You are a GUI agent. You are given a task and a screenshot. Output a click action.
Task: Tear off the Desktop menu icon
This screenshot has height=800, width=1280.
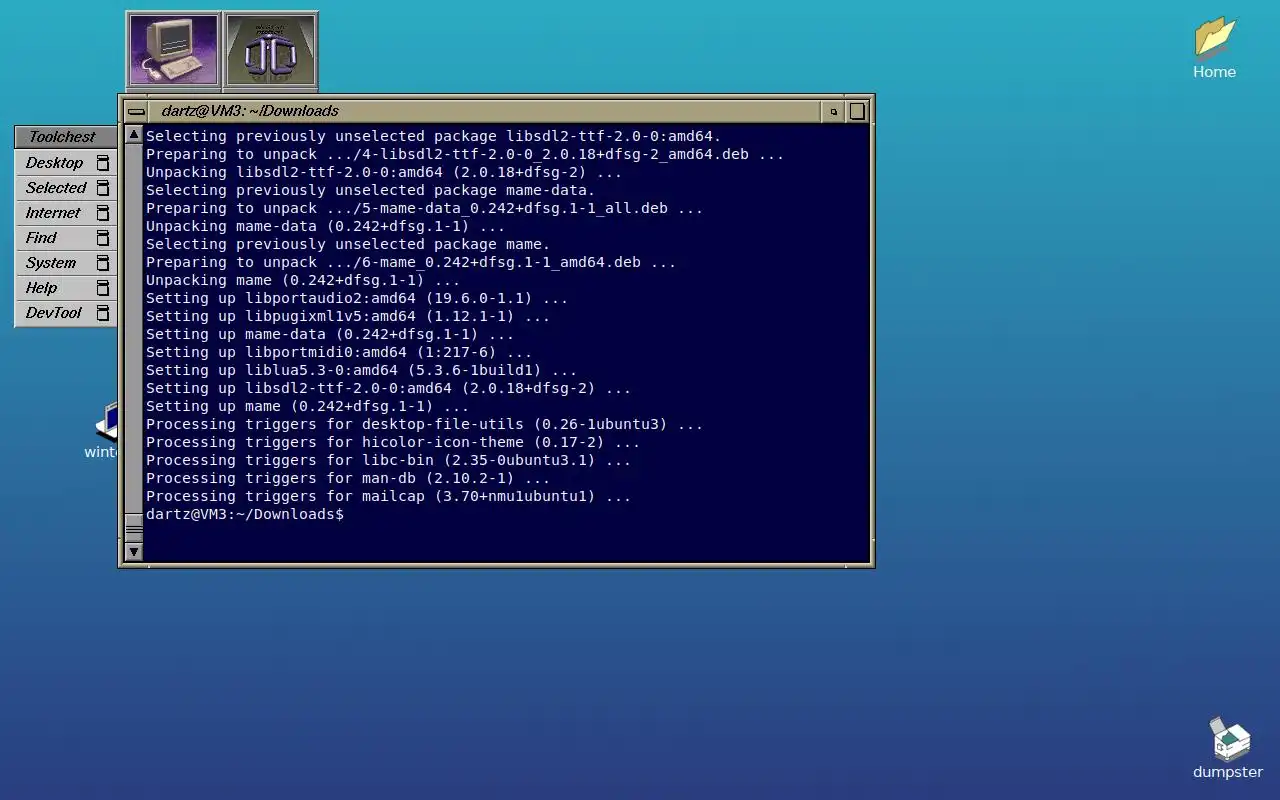click(x=102, y=163)
